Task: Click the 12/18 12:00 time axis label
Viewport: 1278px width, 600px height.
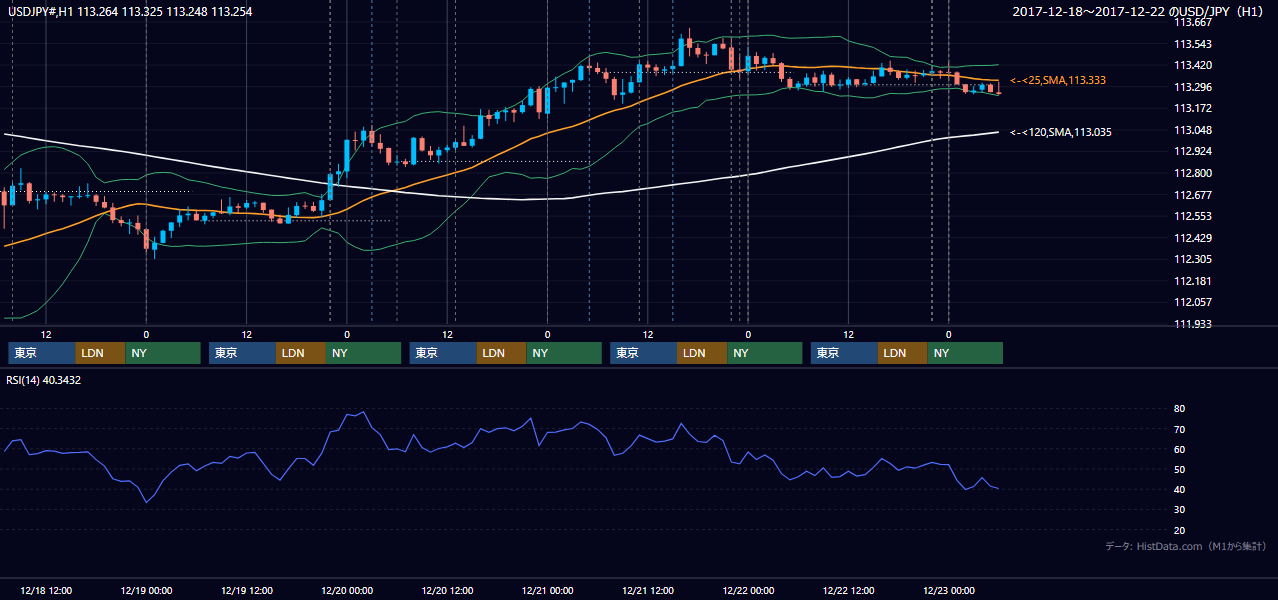Action: 46,590
